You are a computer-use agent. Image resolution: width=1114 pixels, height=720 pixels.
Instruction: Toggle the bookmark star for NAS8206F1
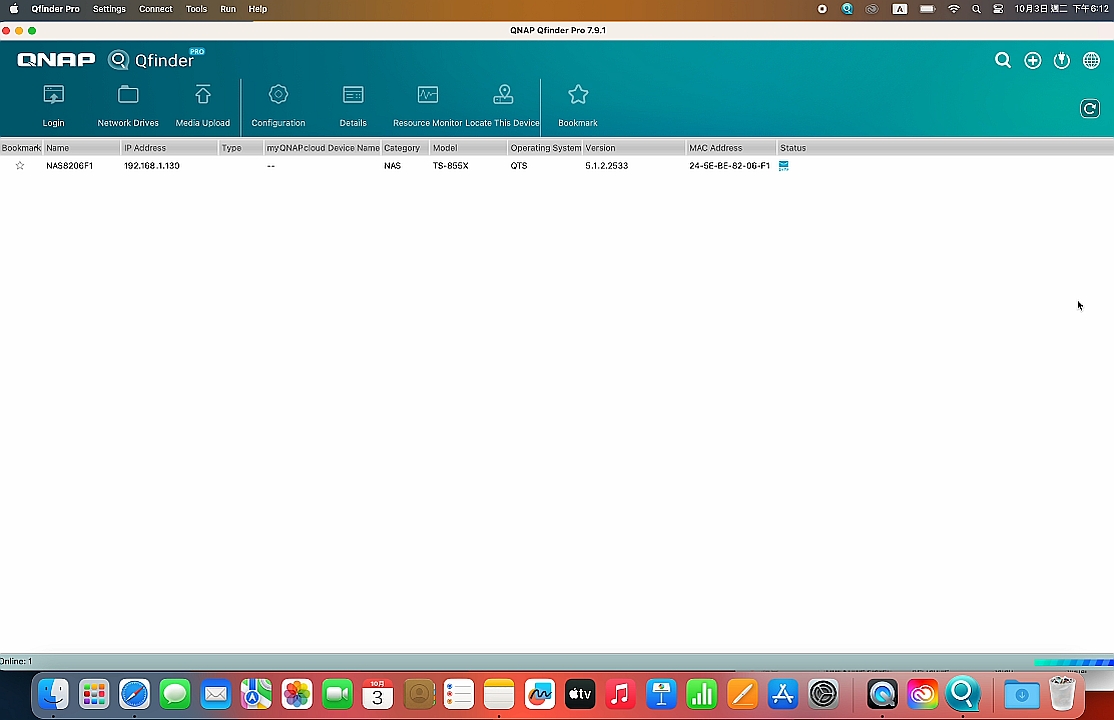(19, 165)
